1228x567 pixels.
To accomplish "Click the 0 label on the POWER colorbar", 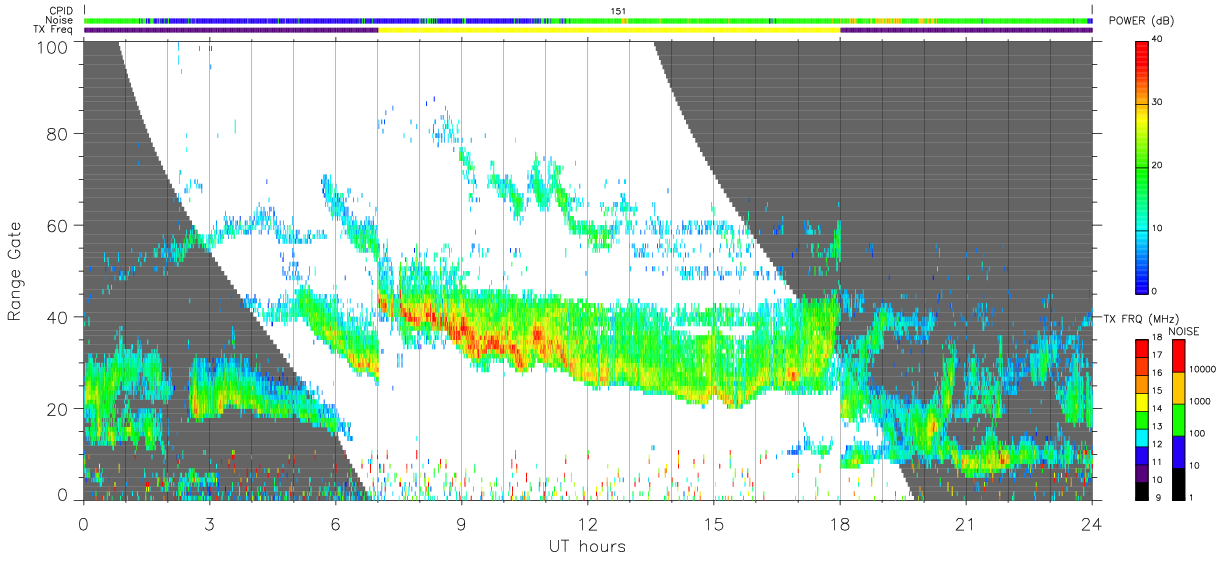I will [x=1155, y=291].
